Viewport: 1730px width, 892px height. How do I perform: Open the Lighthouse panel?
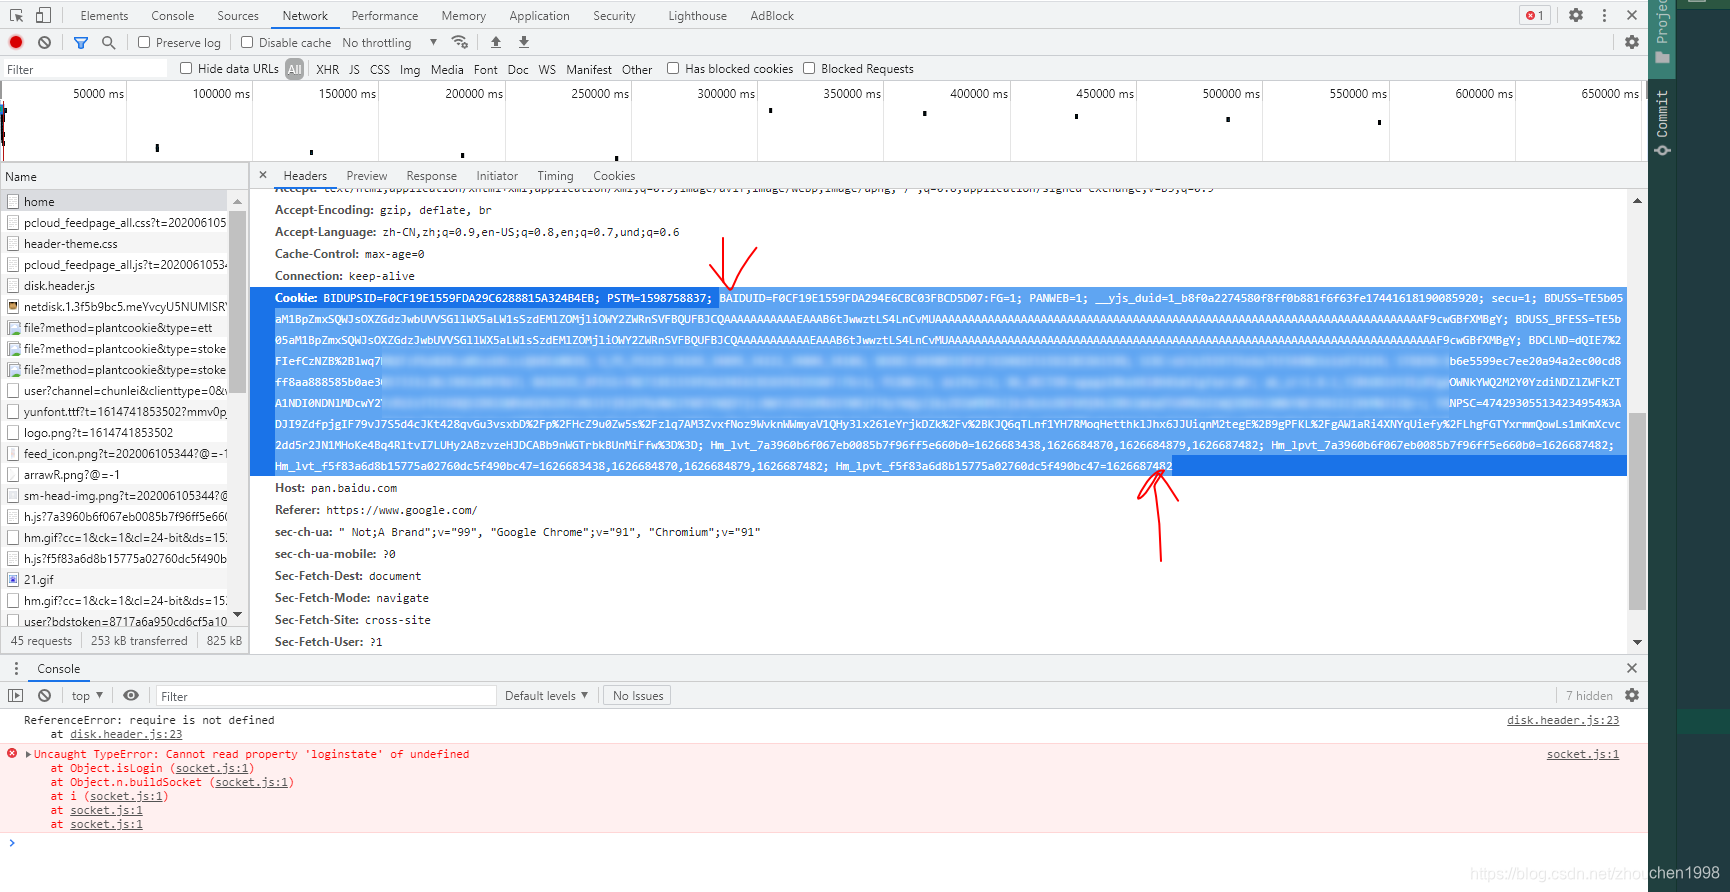697,15
